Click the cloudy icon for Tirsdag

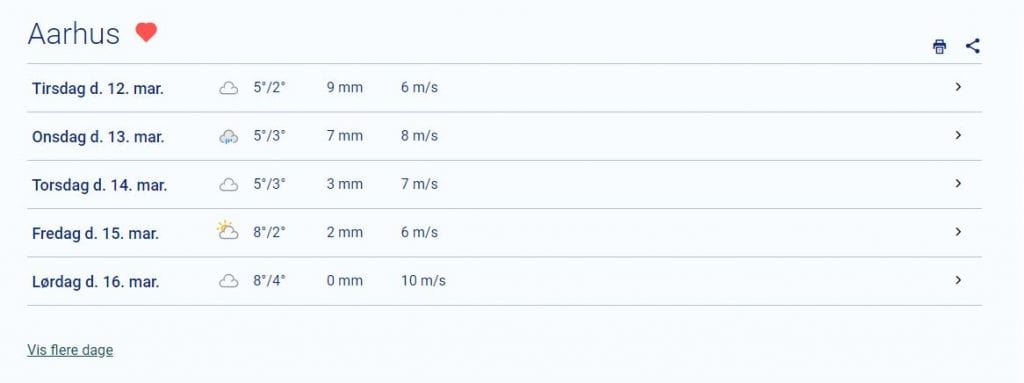coord(228,88)
